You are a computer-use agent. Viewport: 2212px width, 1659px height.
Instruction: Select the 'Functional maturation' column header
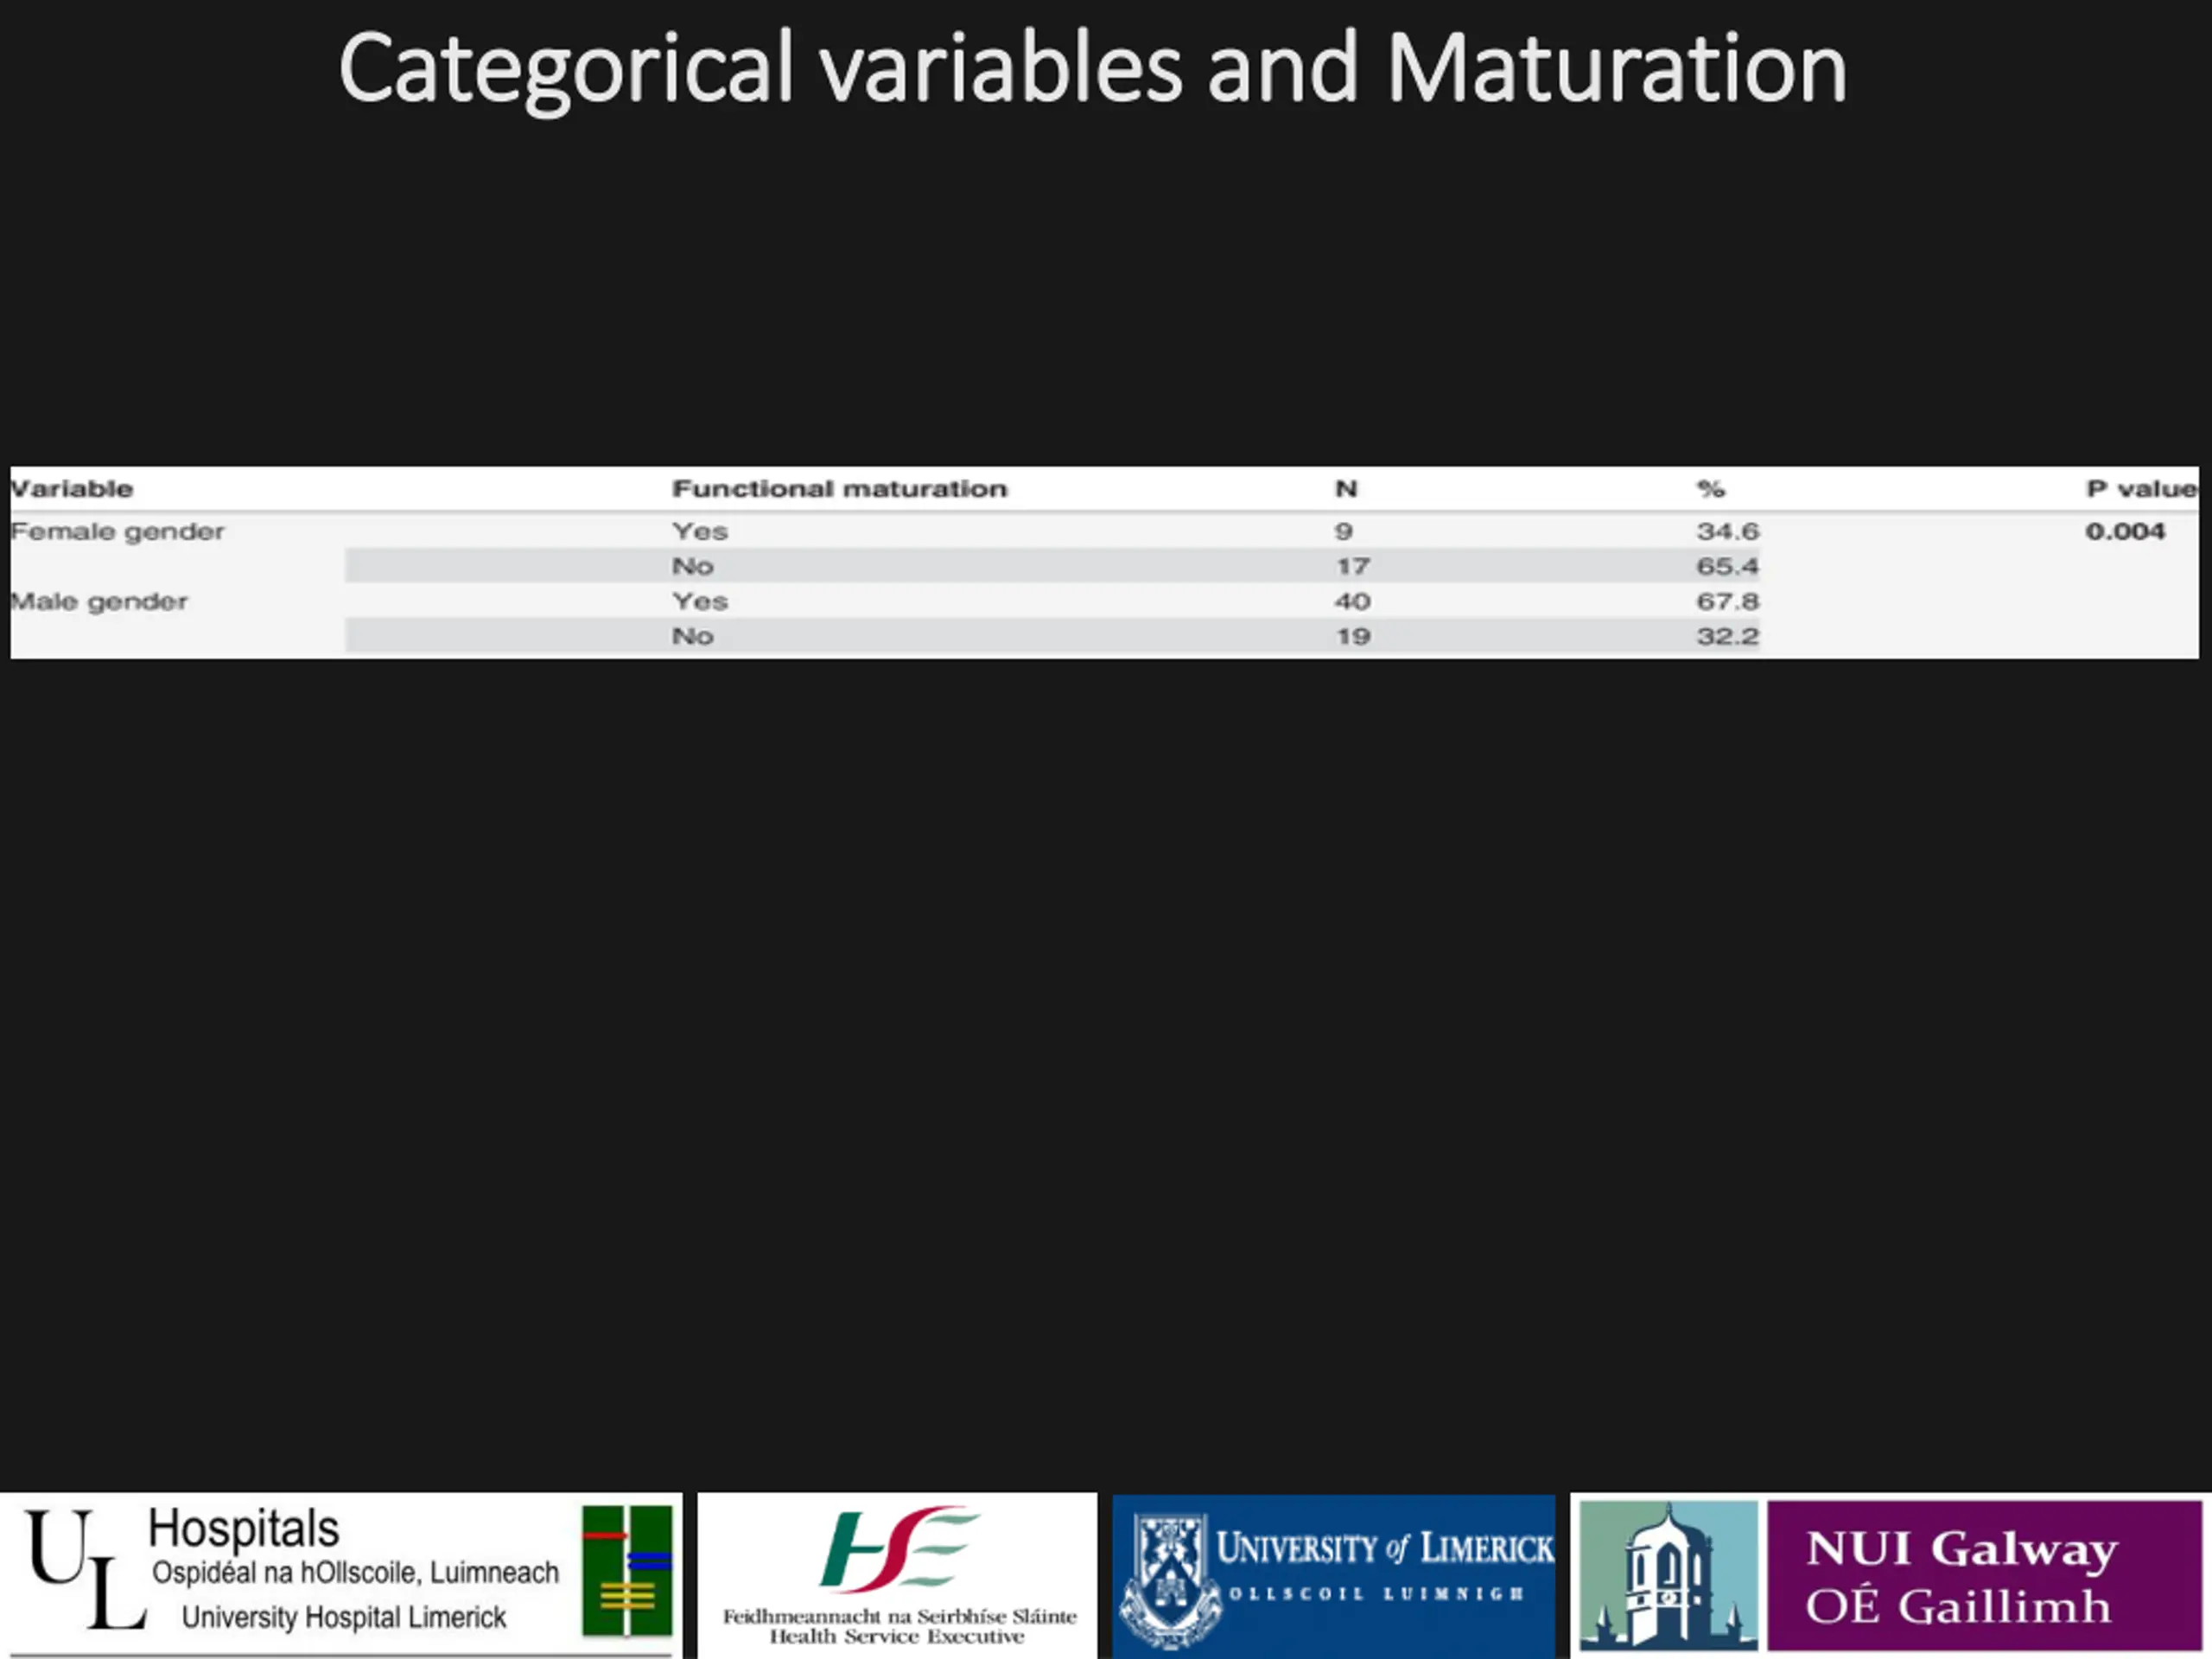(839, 489)
